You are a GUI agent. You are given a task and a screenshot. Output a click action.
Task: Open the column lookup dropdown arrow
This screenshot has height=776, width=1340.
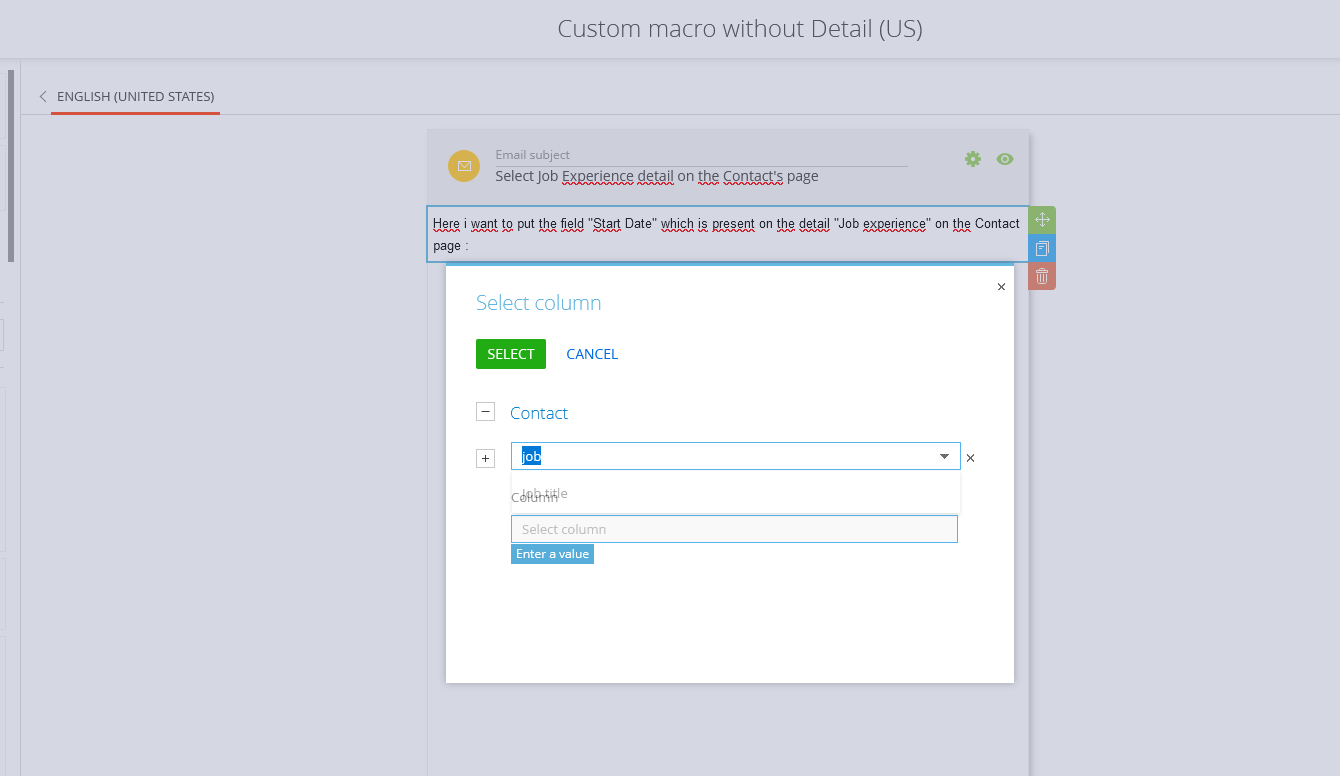[944, 456]
